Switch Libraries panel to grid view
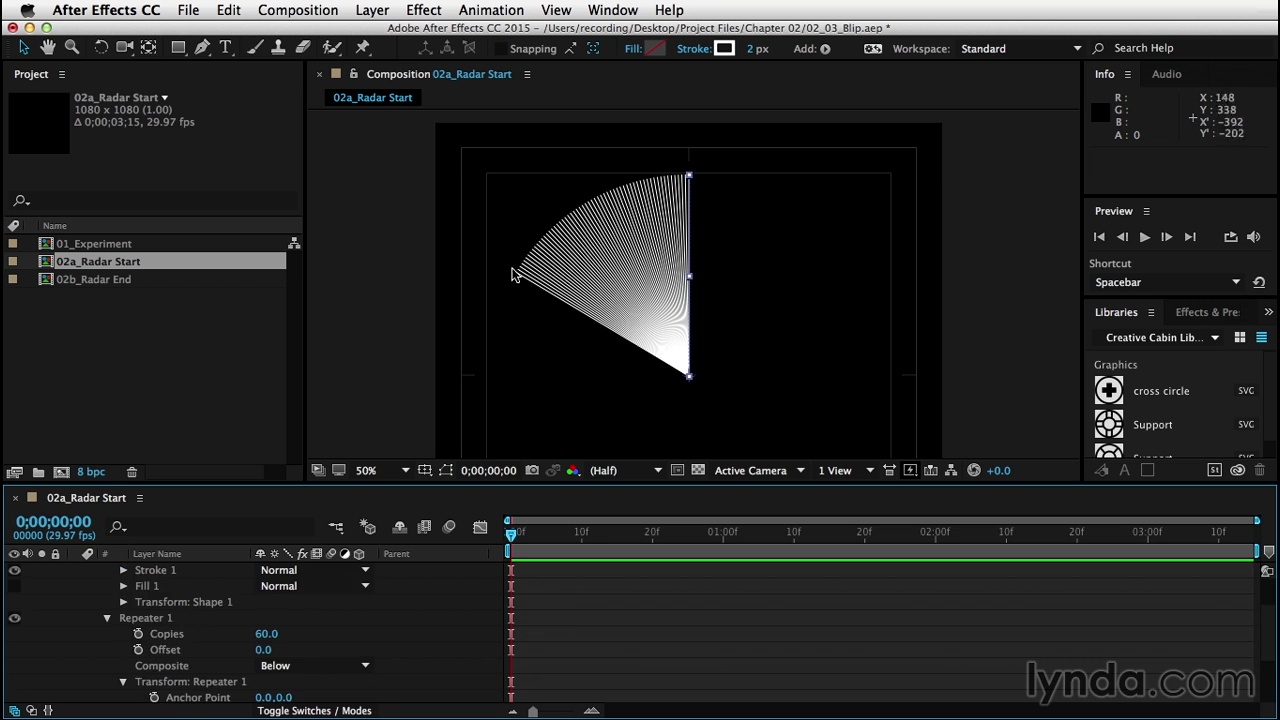Image resolution: width=1280 pixels, height=720 pixels. [1240, 338]
